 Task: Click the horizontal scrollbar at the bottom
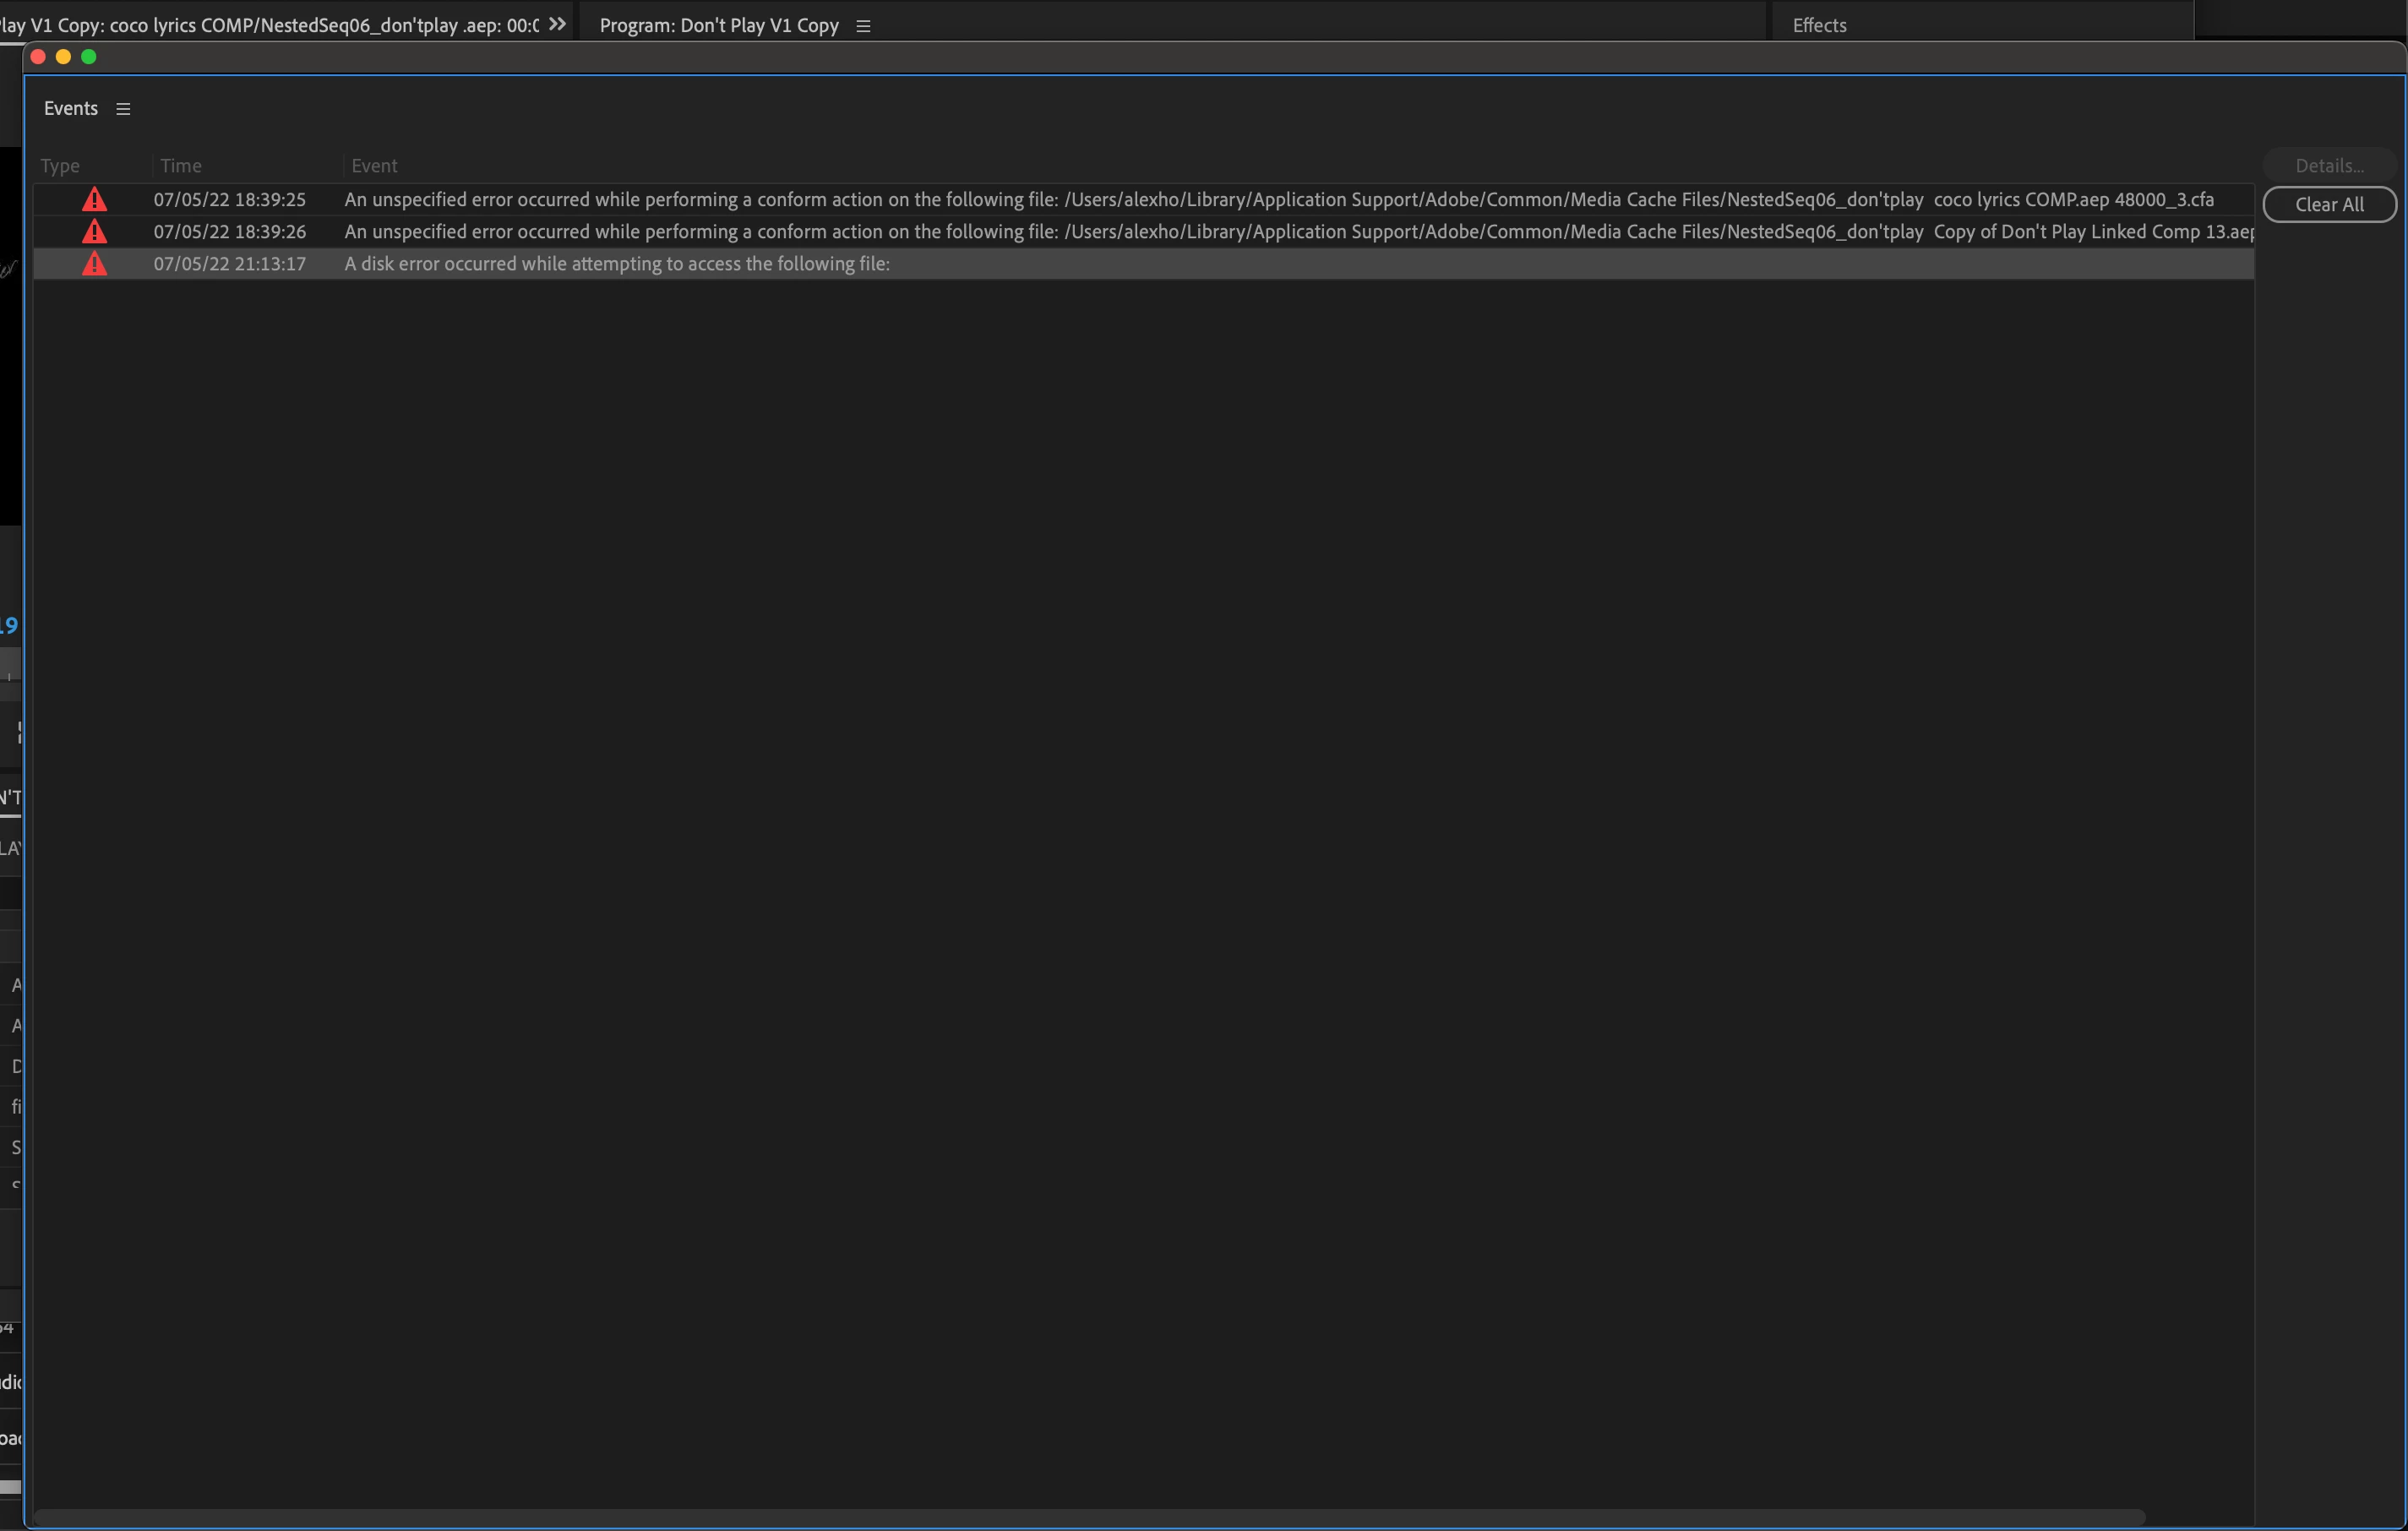[1088, 1516]
